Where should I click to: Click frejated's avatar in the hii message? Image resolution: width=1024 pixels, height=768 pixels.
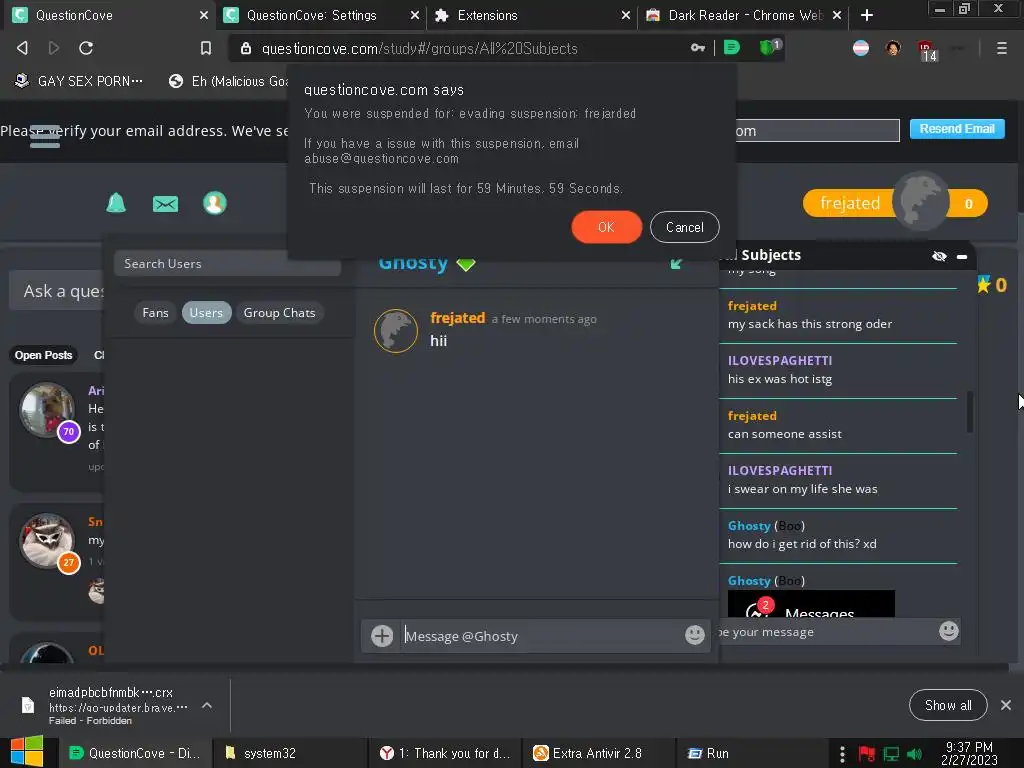pyautogui.click(x=396, y=331)
